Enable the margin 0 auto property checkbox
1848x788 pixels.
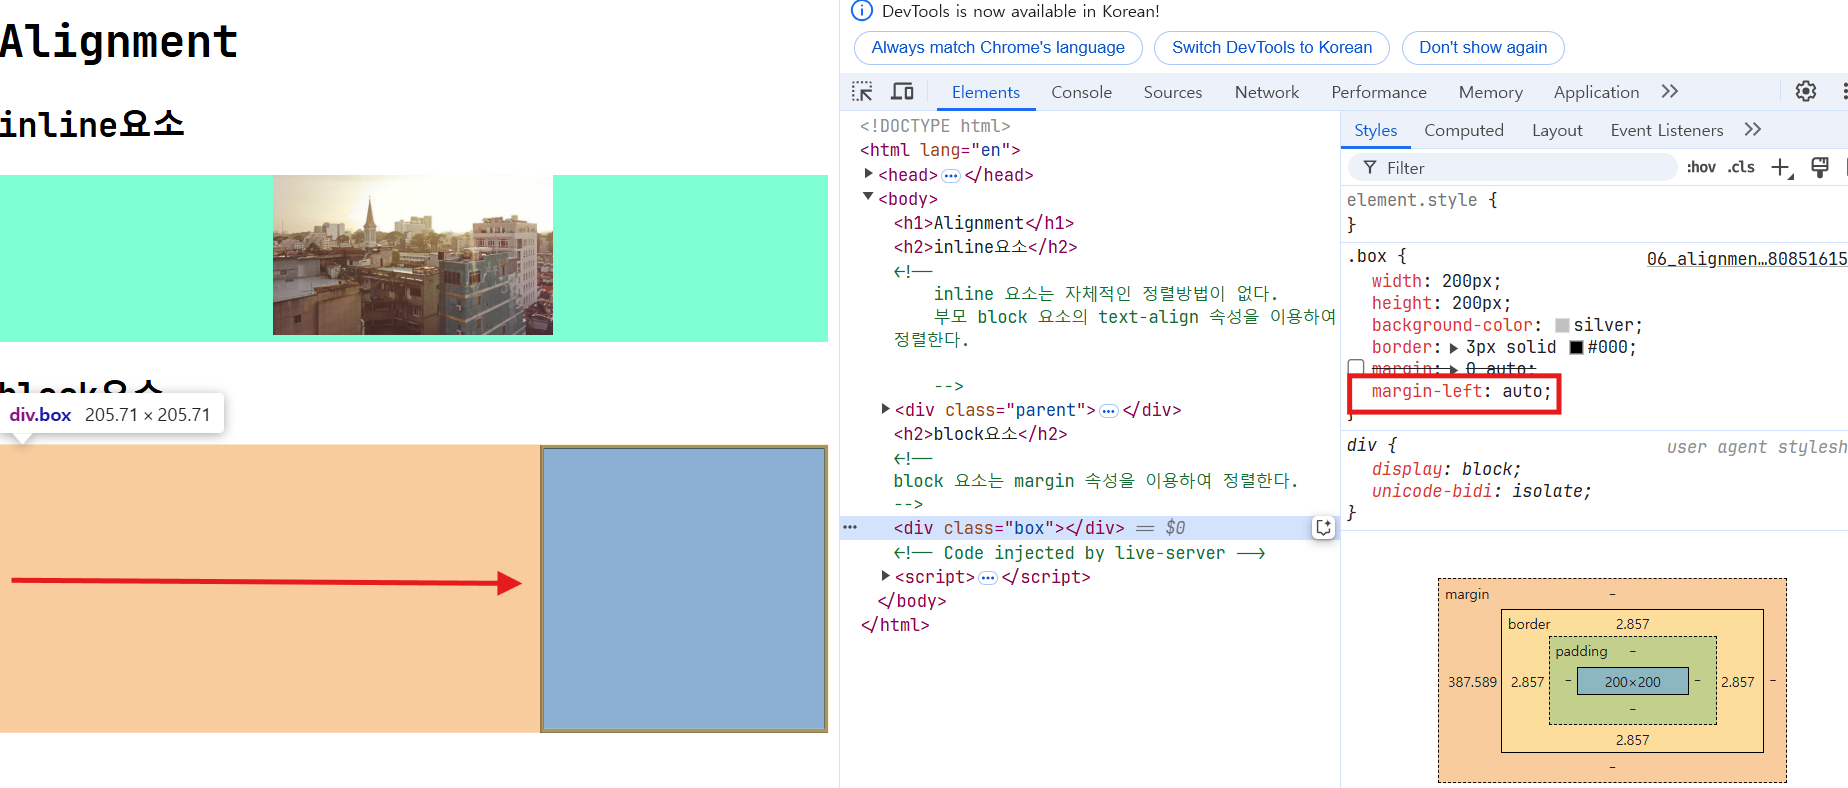[1356, 367]
